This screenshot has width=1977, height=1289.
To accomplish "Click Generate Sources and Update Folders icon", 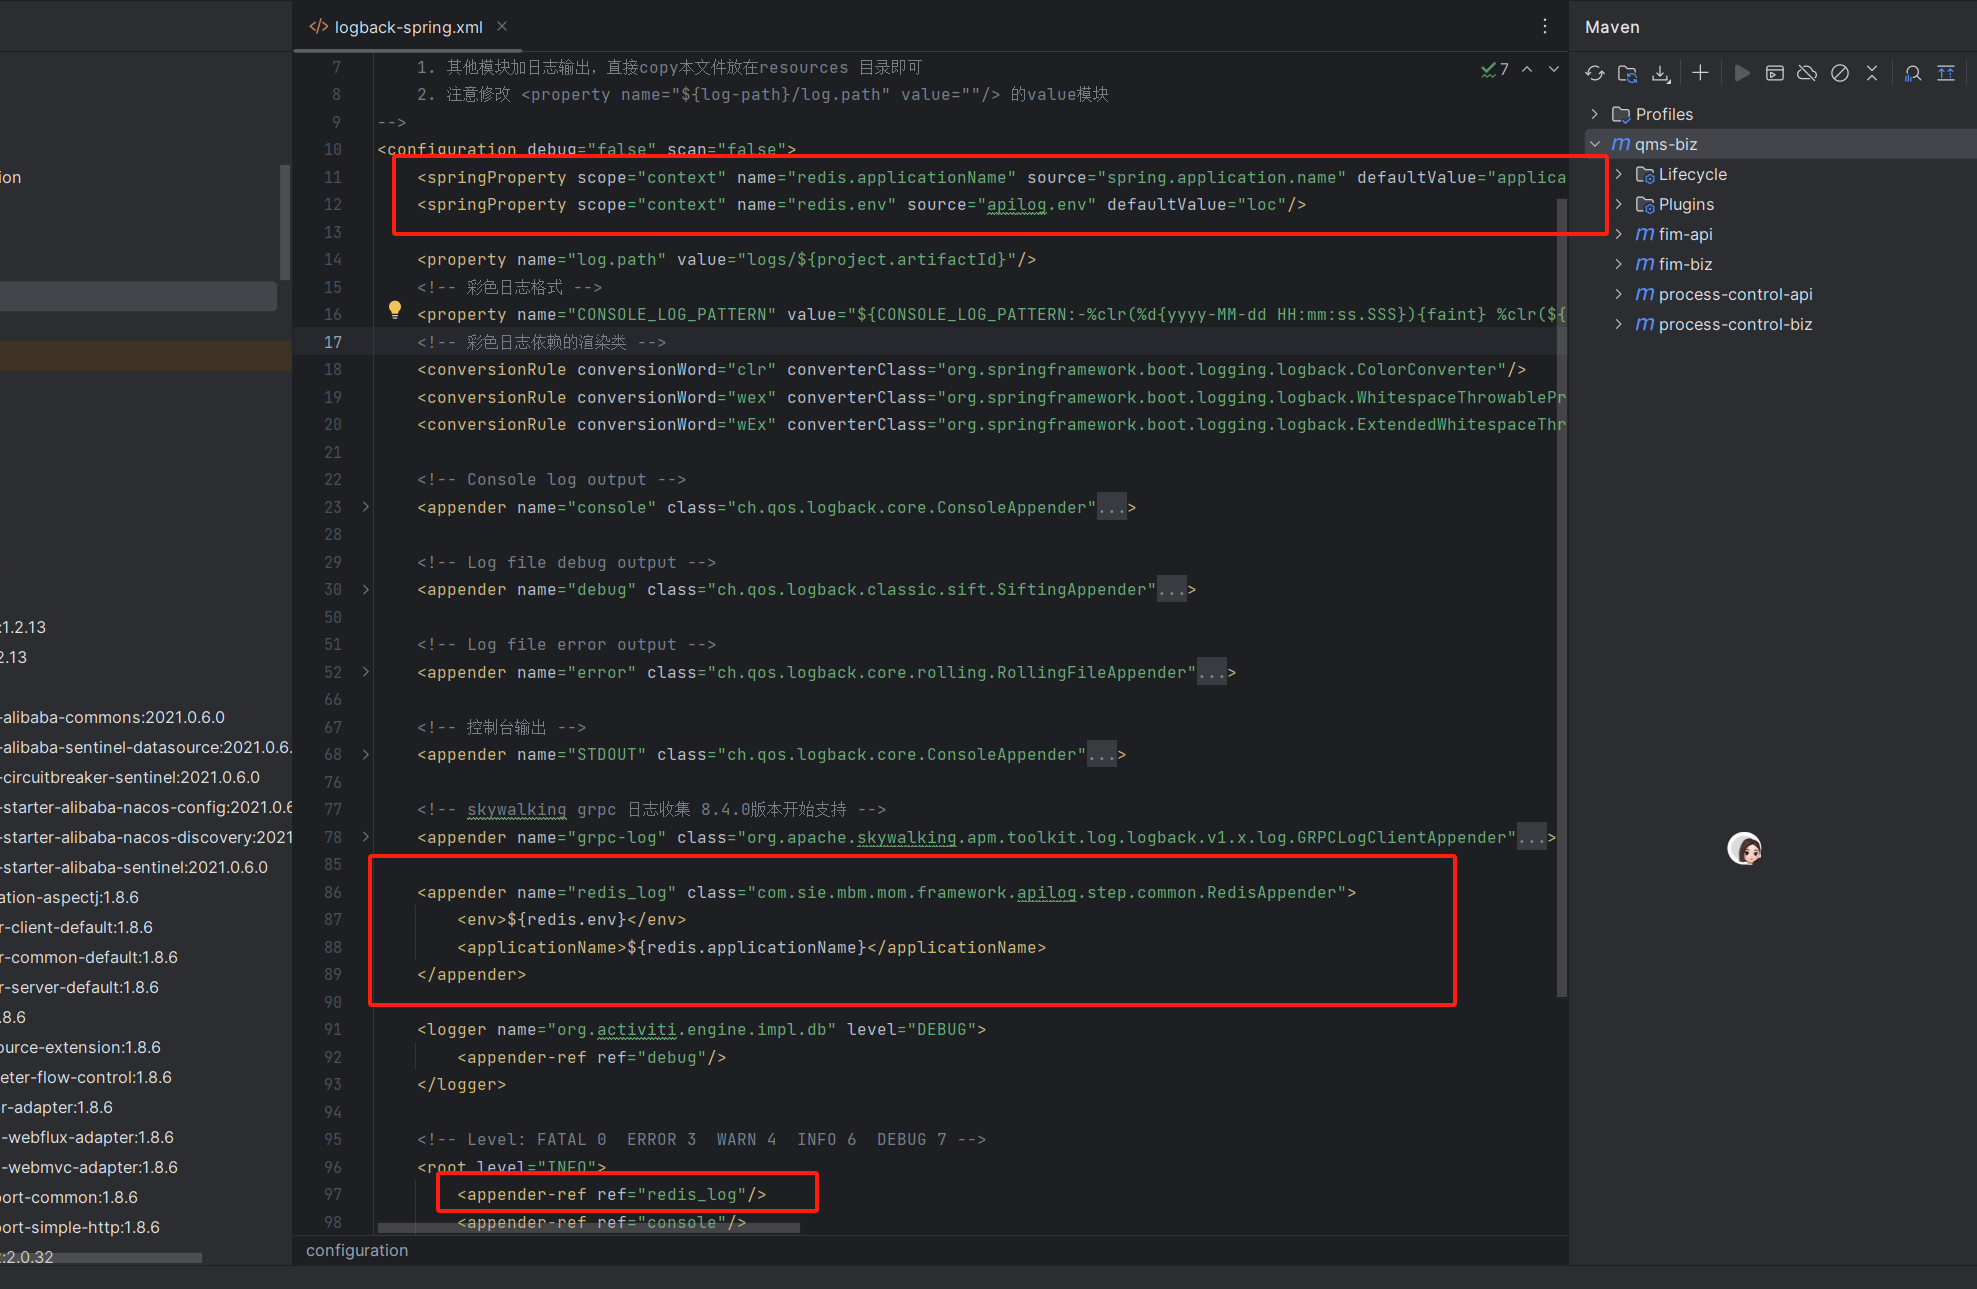I will (1628, 73).
